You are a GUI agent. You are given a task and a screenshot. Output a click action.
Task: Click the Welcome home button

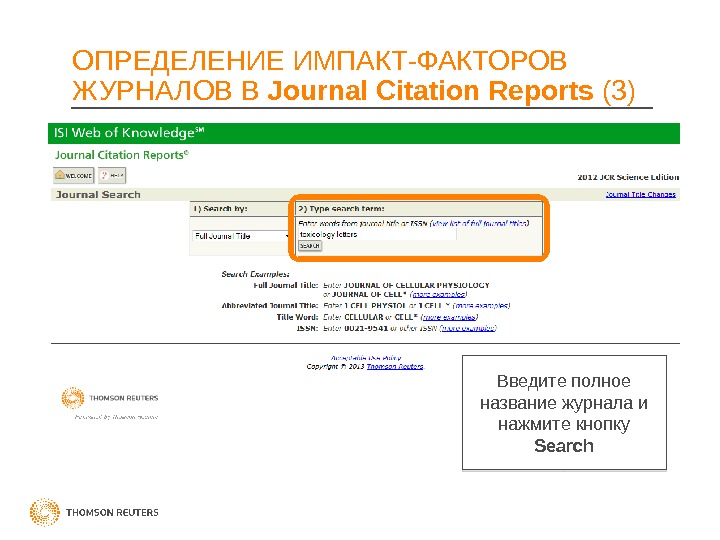[73, 175]
